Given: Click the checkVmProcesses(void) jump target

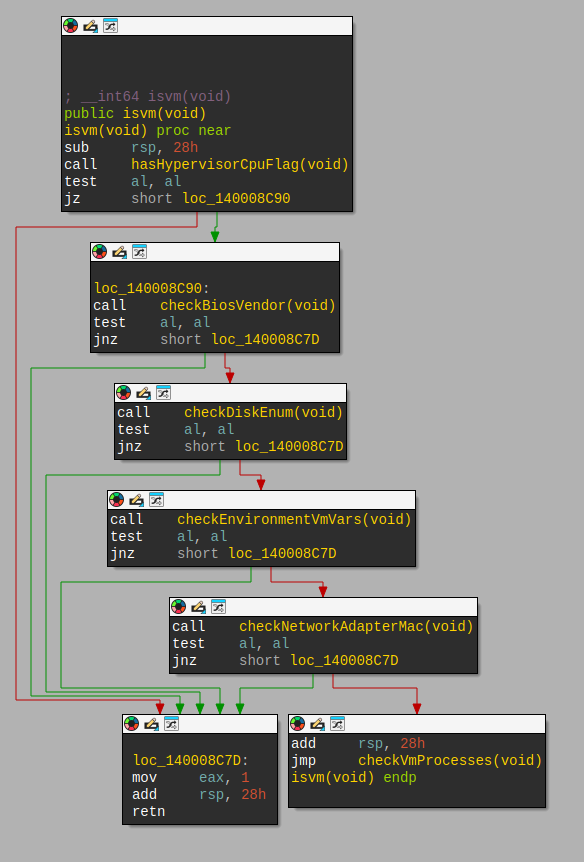Looking at the screenshot, I should (x=450, y=760).
